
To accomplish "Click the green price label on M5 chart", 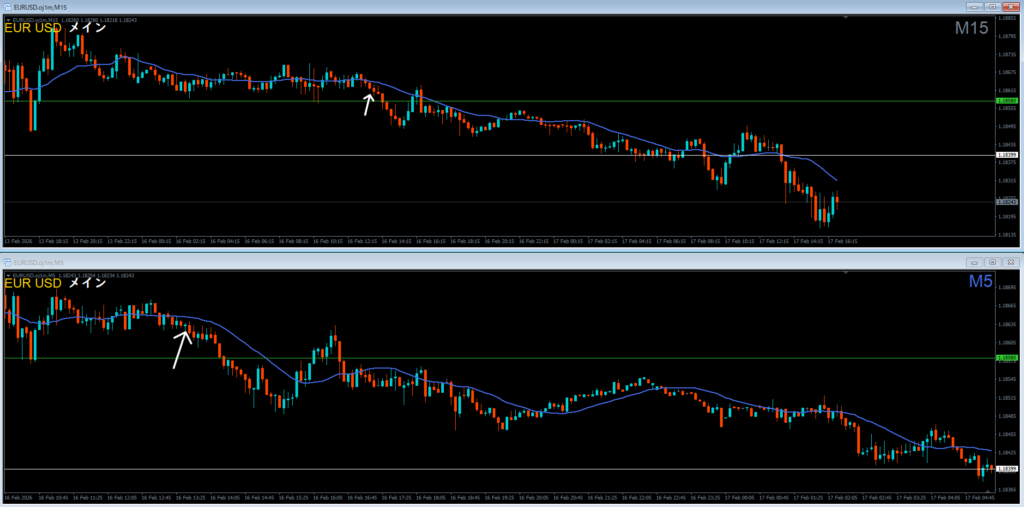I will click(x=1007, y=357).
